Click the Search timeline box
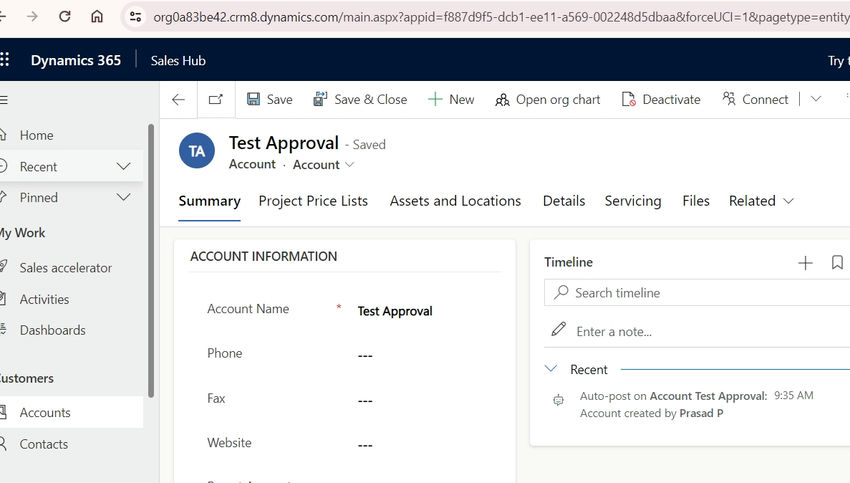 [697, 293]
